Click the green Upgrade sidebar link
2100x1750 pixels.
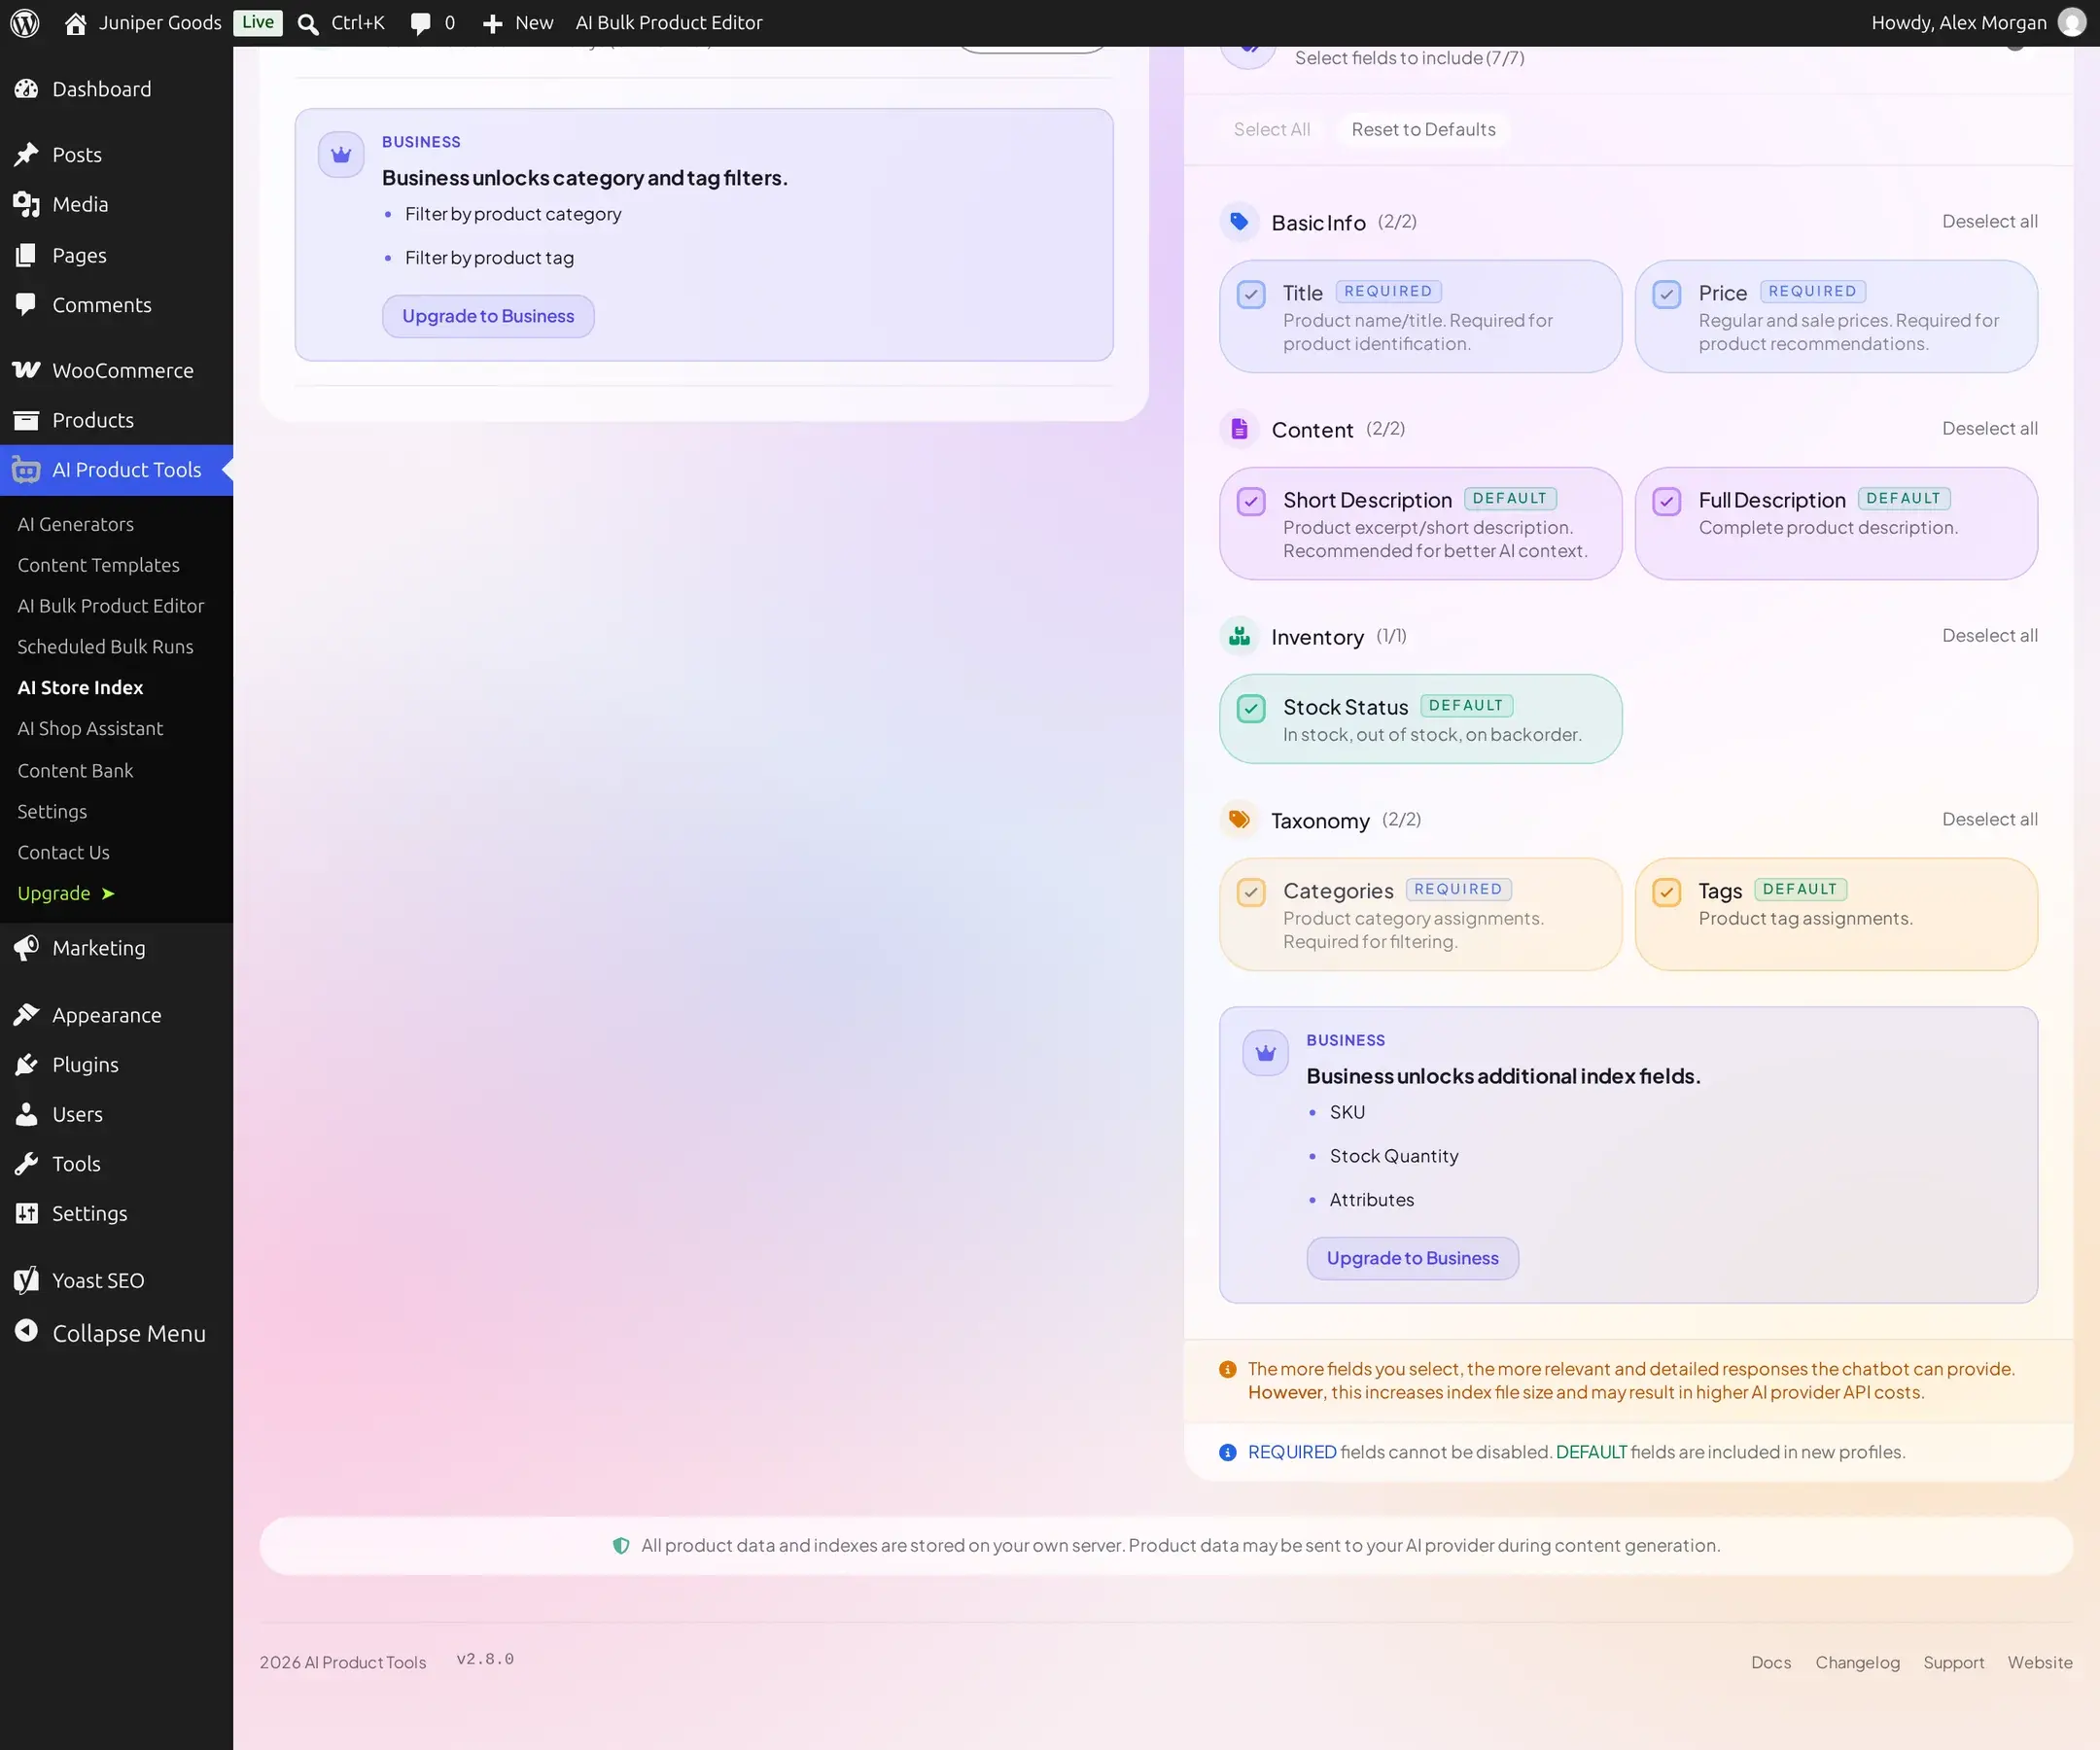click(66, 893)
